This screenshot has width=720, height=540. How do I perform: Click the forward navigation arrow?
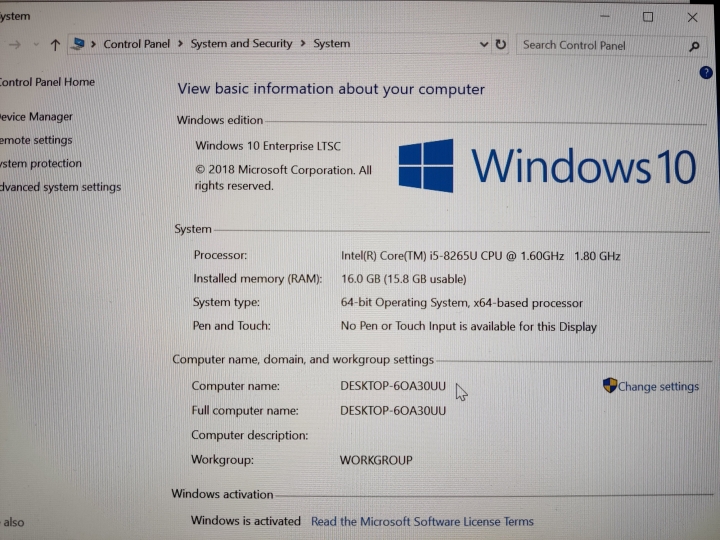pyautogui.click(x=15, y=45)
